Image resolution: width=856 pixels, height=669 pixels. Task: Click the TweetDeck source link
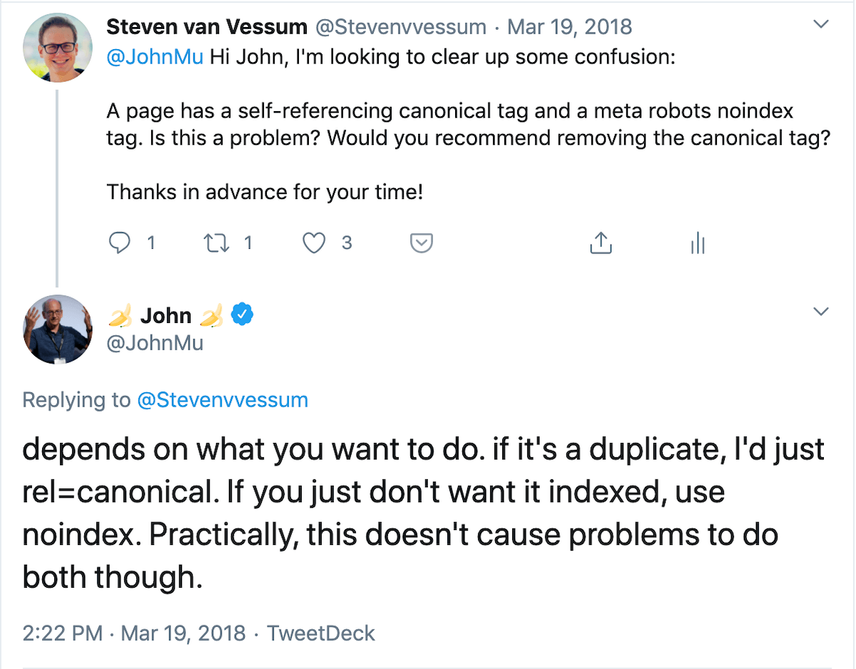320,633
